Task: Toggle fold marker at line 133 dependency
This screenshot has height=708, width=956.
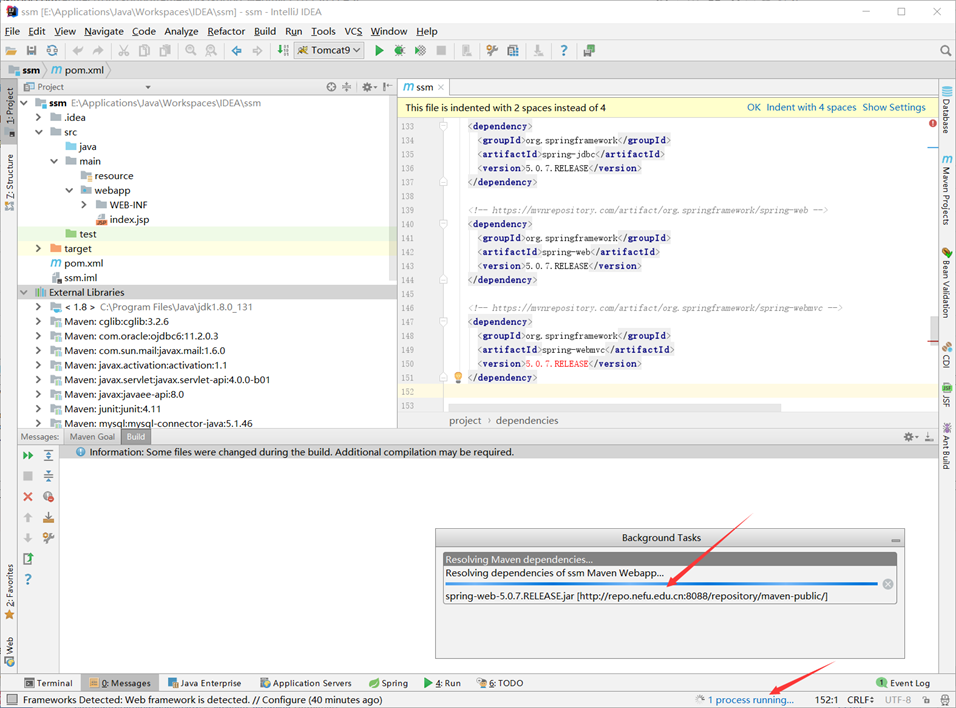Action: click(x=443, y=126)
